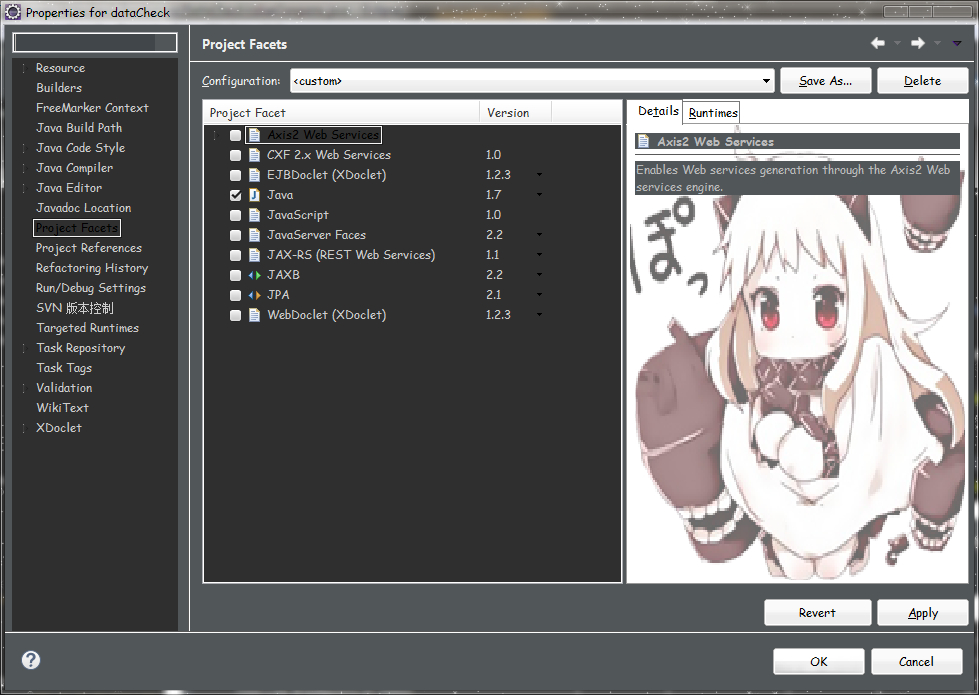Focus the filter text field
The width and height of the screenshot is (979, 695).
(95, 42)
